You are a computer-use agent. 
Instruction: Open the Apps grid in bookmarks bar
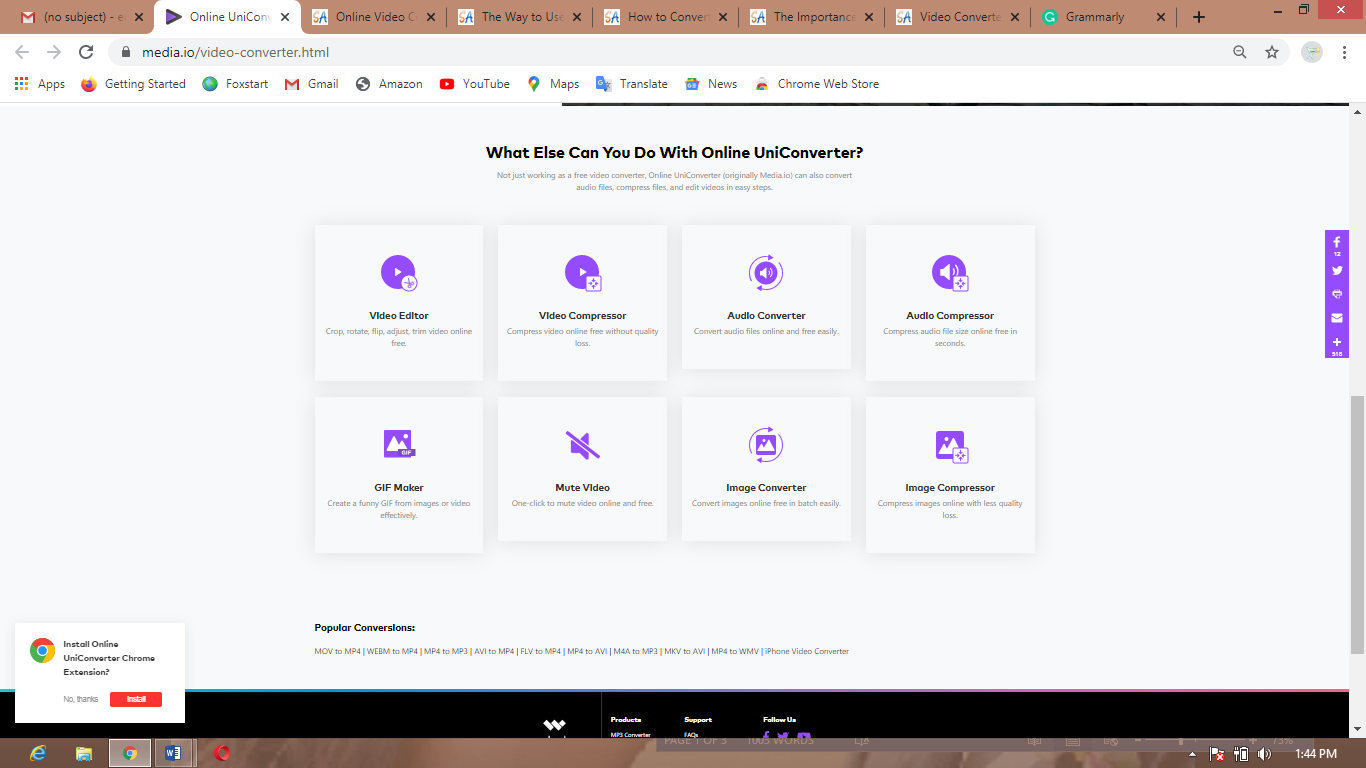40,84
